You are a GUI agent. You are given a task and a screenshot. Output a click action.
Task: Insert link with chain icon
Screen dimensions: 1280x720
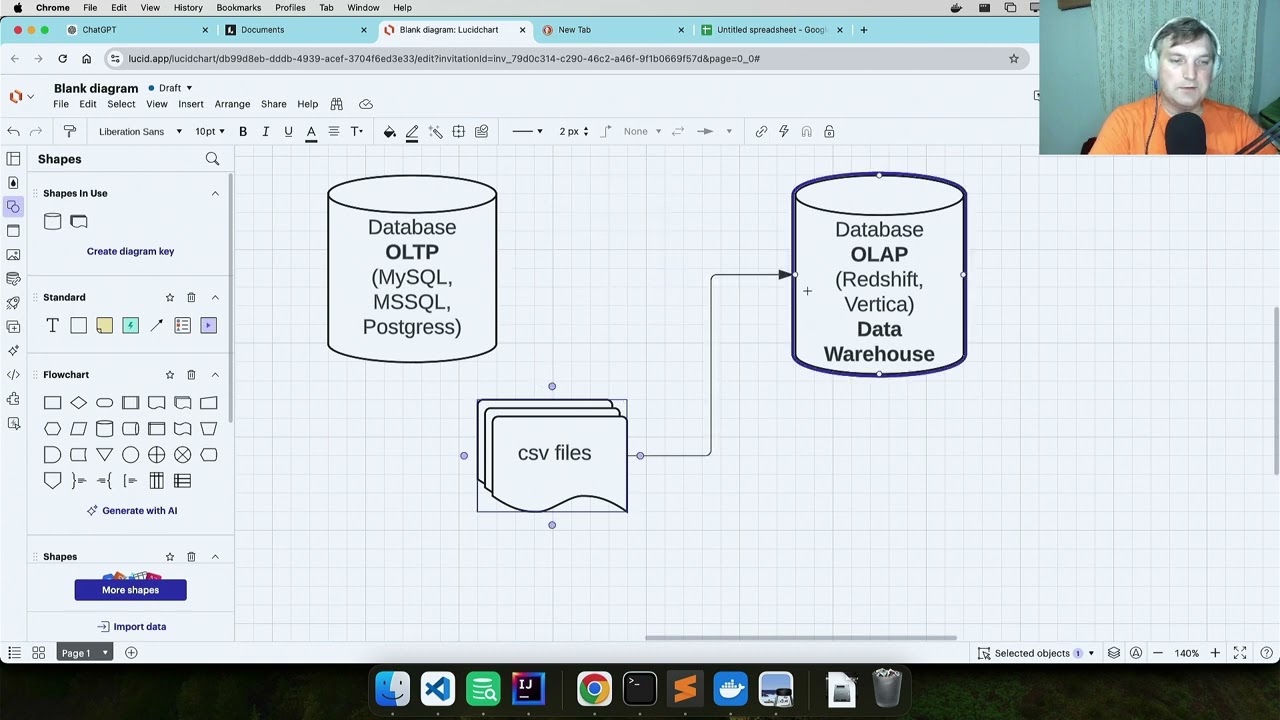point(761,131)
